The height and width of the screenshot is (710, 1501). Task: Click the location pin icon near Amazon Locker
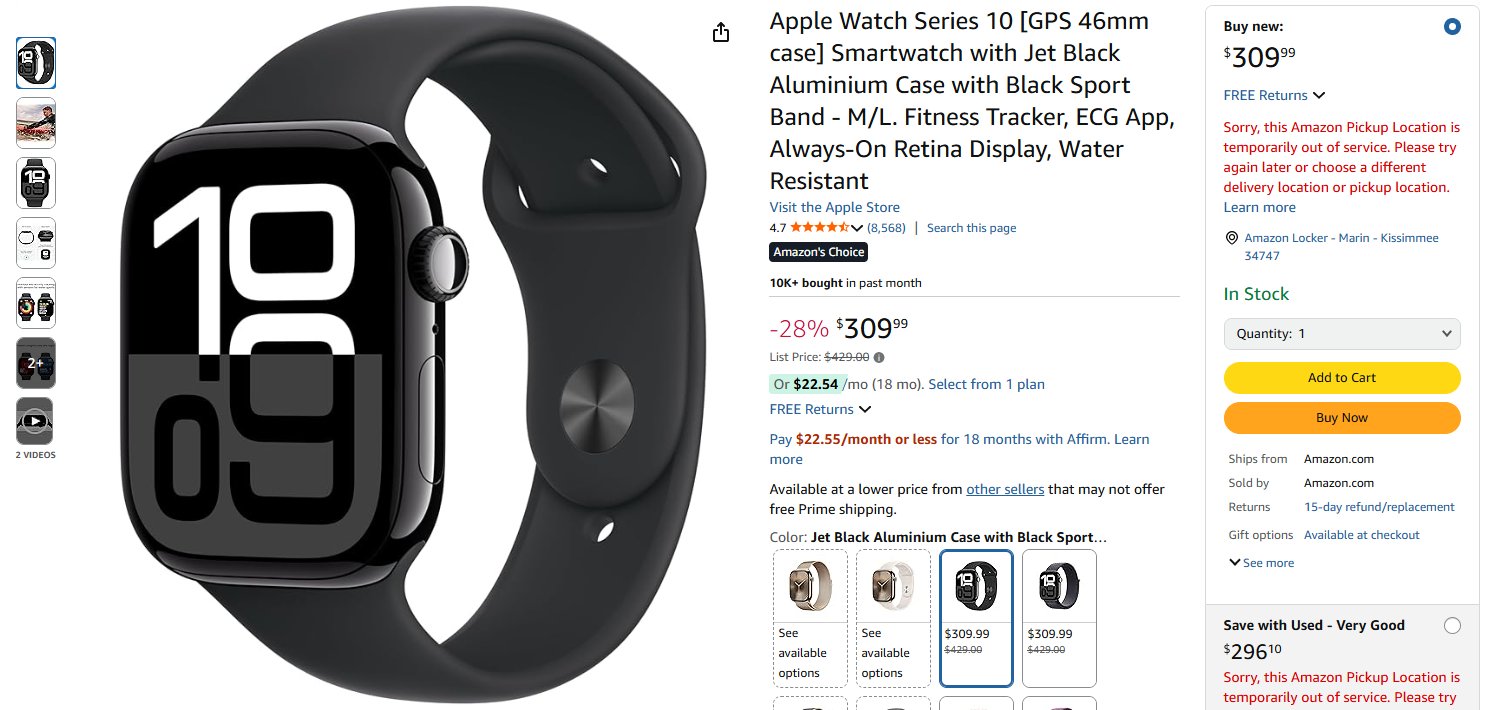(1231, 238)
